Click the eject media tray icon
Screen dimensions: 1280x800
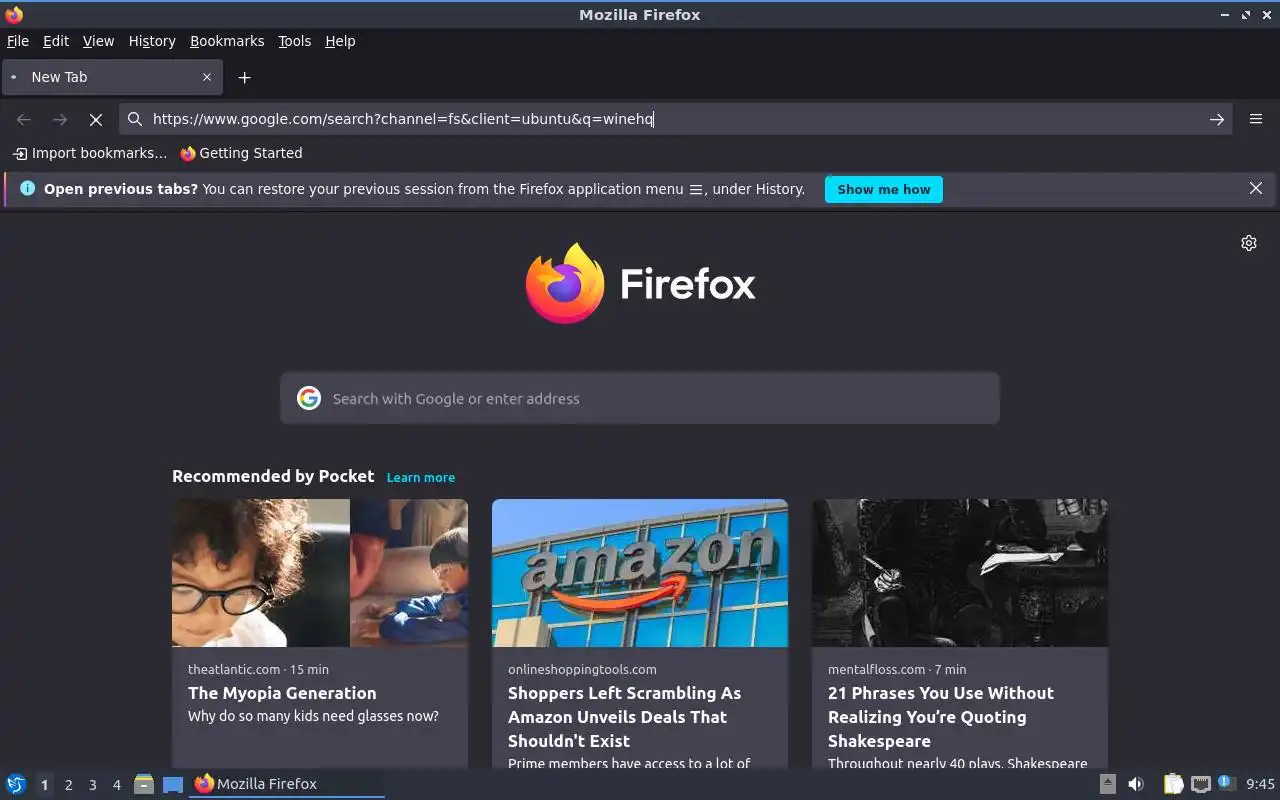tap(1107, 784)
